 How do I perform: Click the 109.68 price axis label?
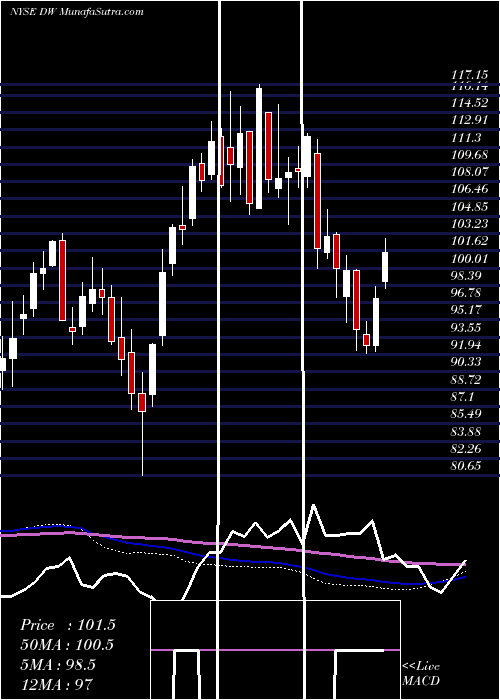click(470, 155)
